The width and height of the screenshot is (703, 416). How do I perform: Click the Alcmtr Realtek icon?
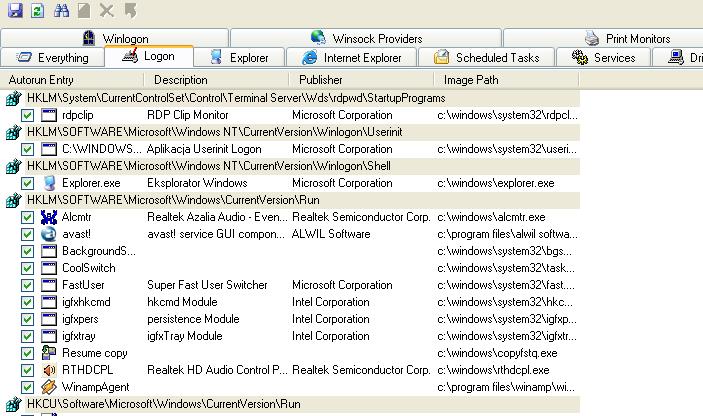tap(49, 217)
